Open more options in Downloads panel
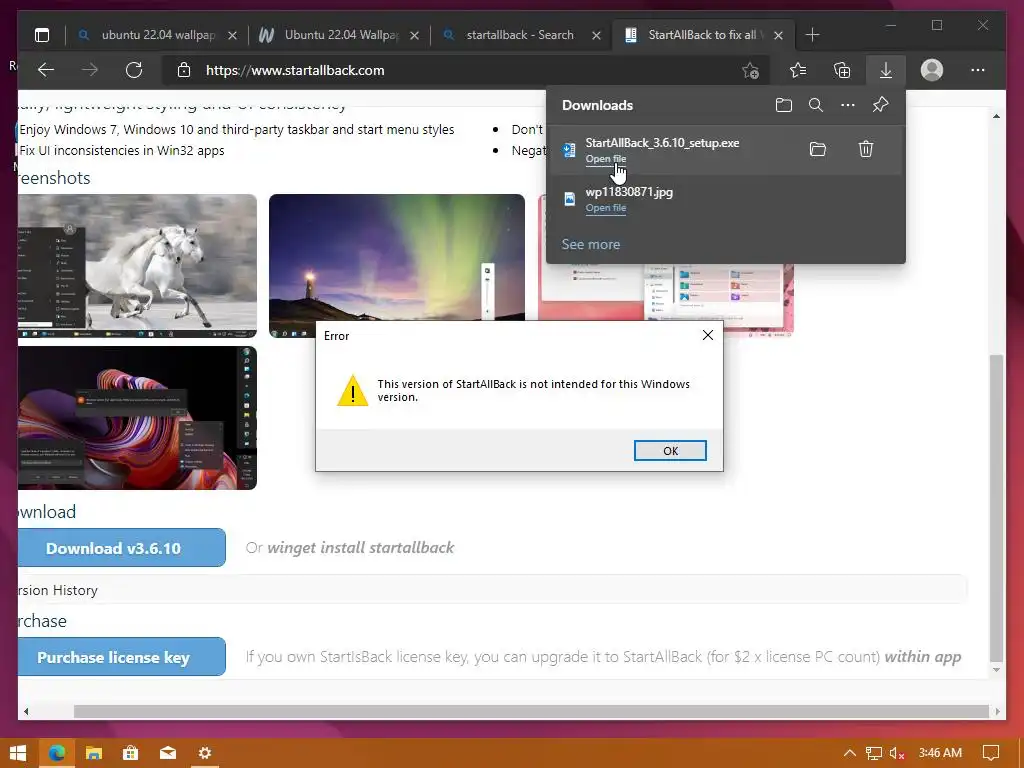 pos(848,105)
